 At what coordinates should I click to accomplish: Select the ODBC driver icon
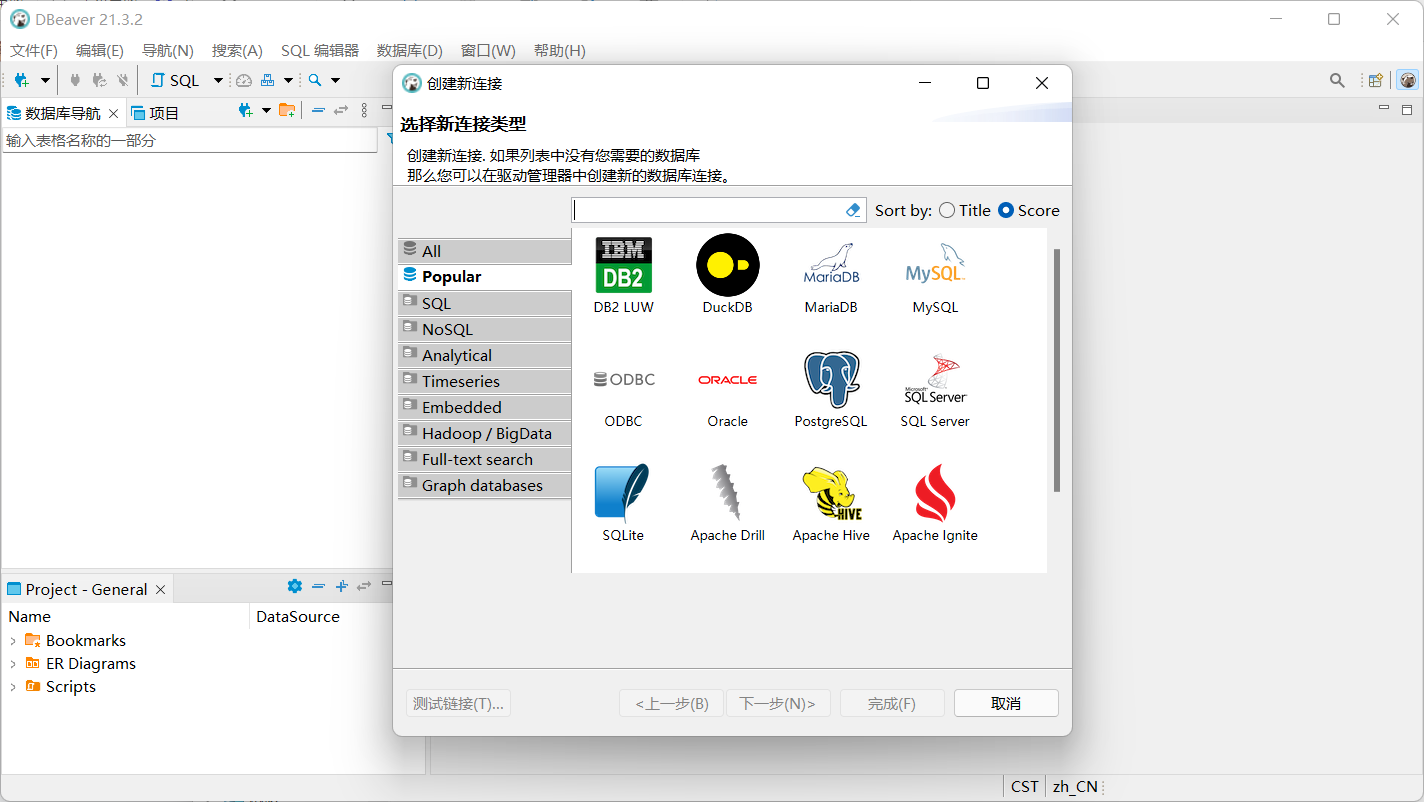pyautogui.click(x=623, y=379)
